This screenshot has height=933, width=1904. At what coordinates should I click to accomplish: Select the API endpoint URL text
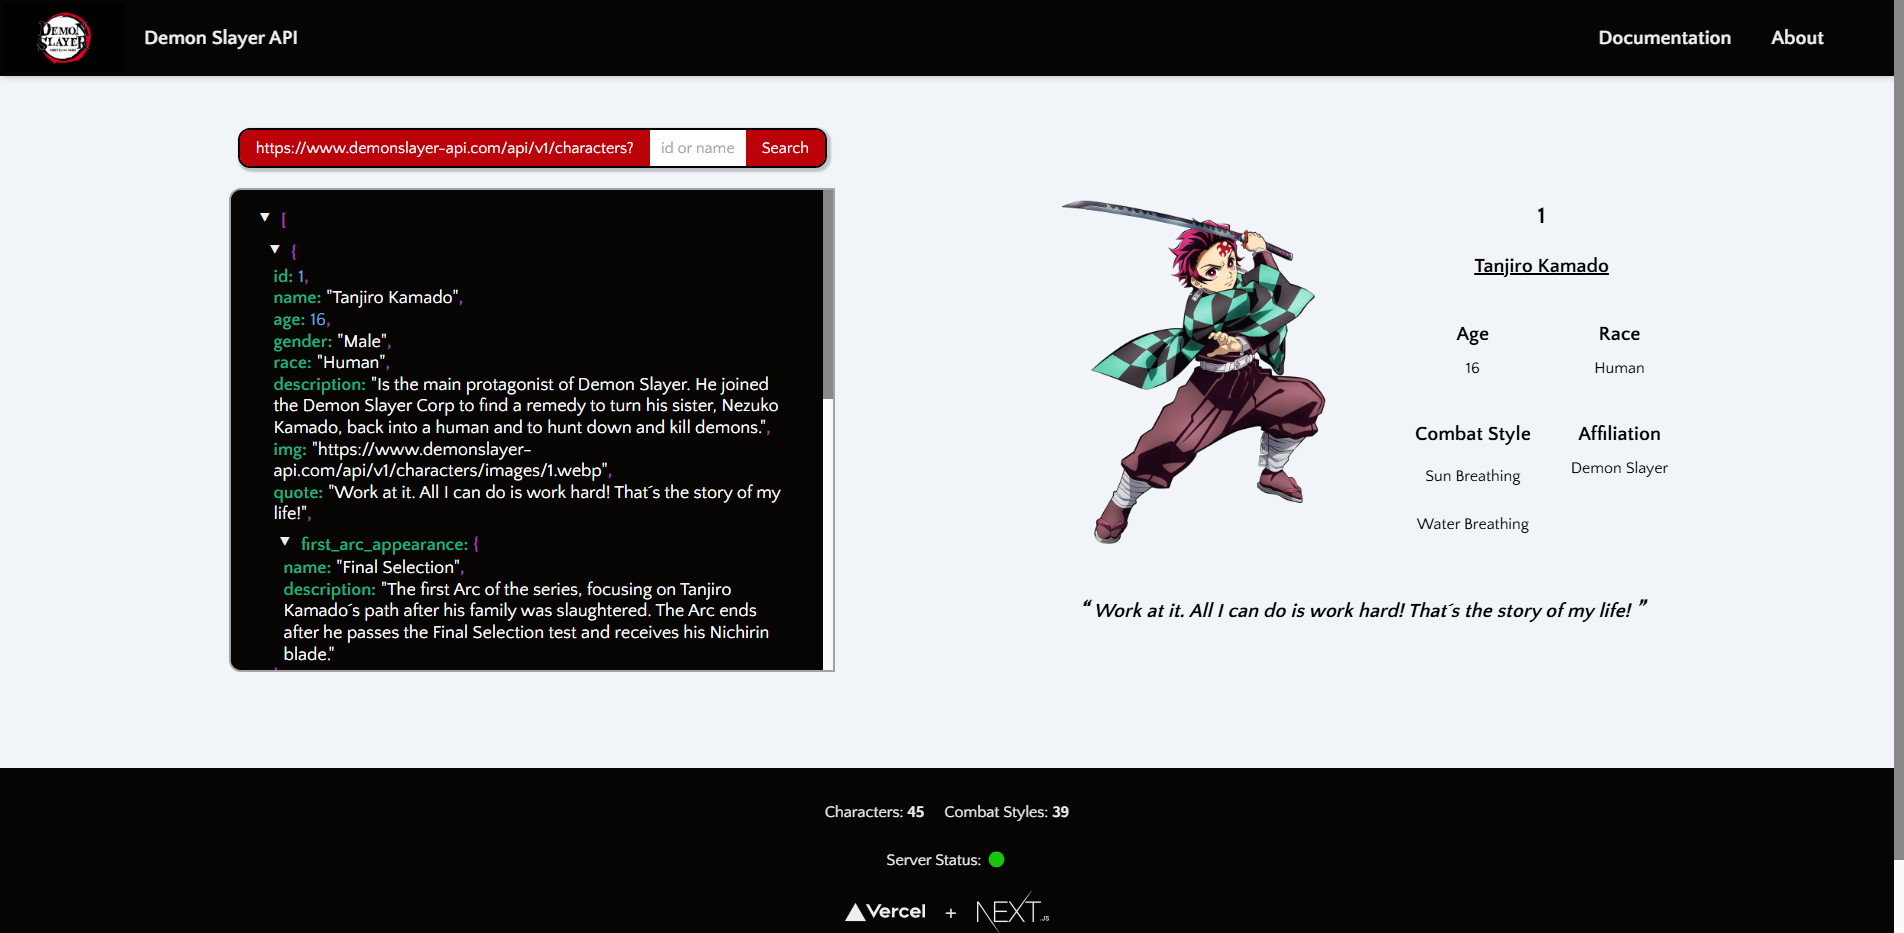(x=443, y=147)
